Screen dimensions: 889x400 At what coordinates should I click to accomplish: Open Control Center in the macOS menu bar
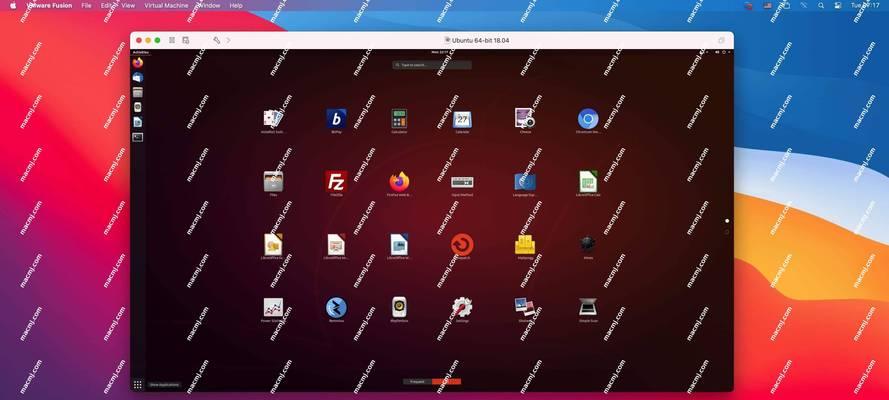[837, 6]
